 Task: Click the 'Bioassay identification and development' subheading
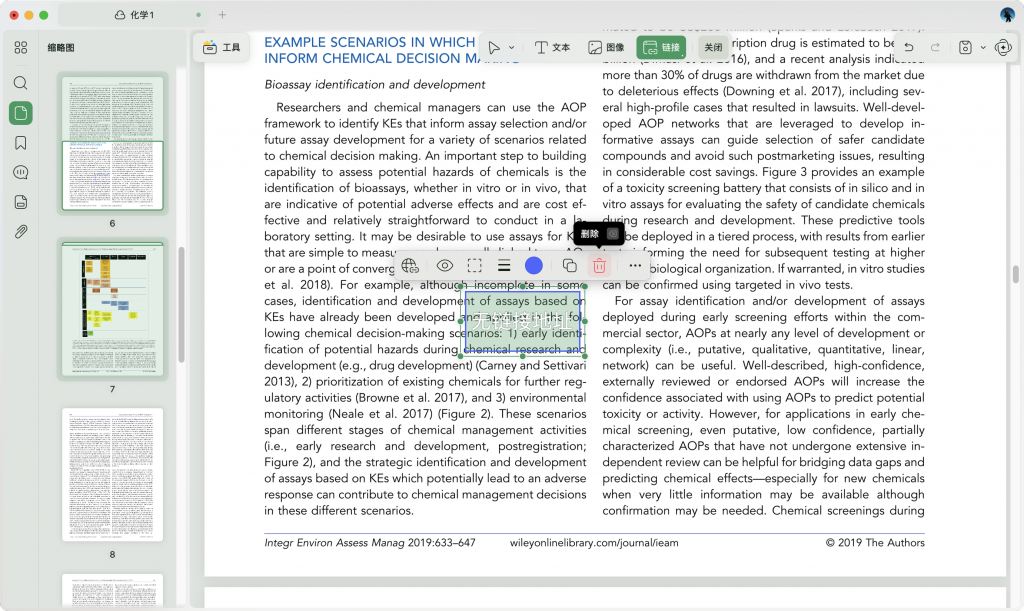point(374,85)
